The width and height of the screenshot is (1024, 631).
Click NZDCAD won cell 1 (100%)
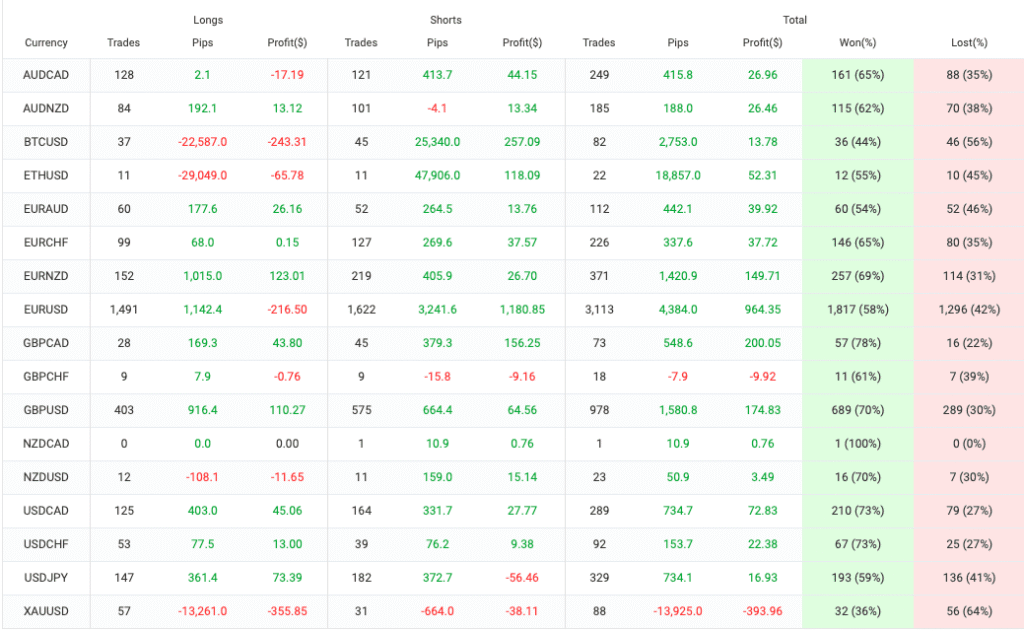(x=856, y=444)
